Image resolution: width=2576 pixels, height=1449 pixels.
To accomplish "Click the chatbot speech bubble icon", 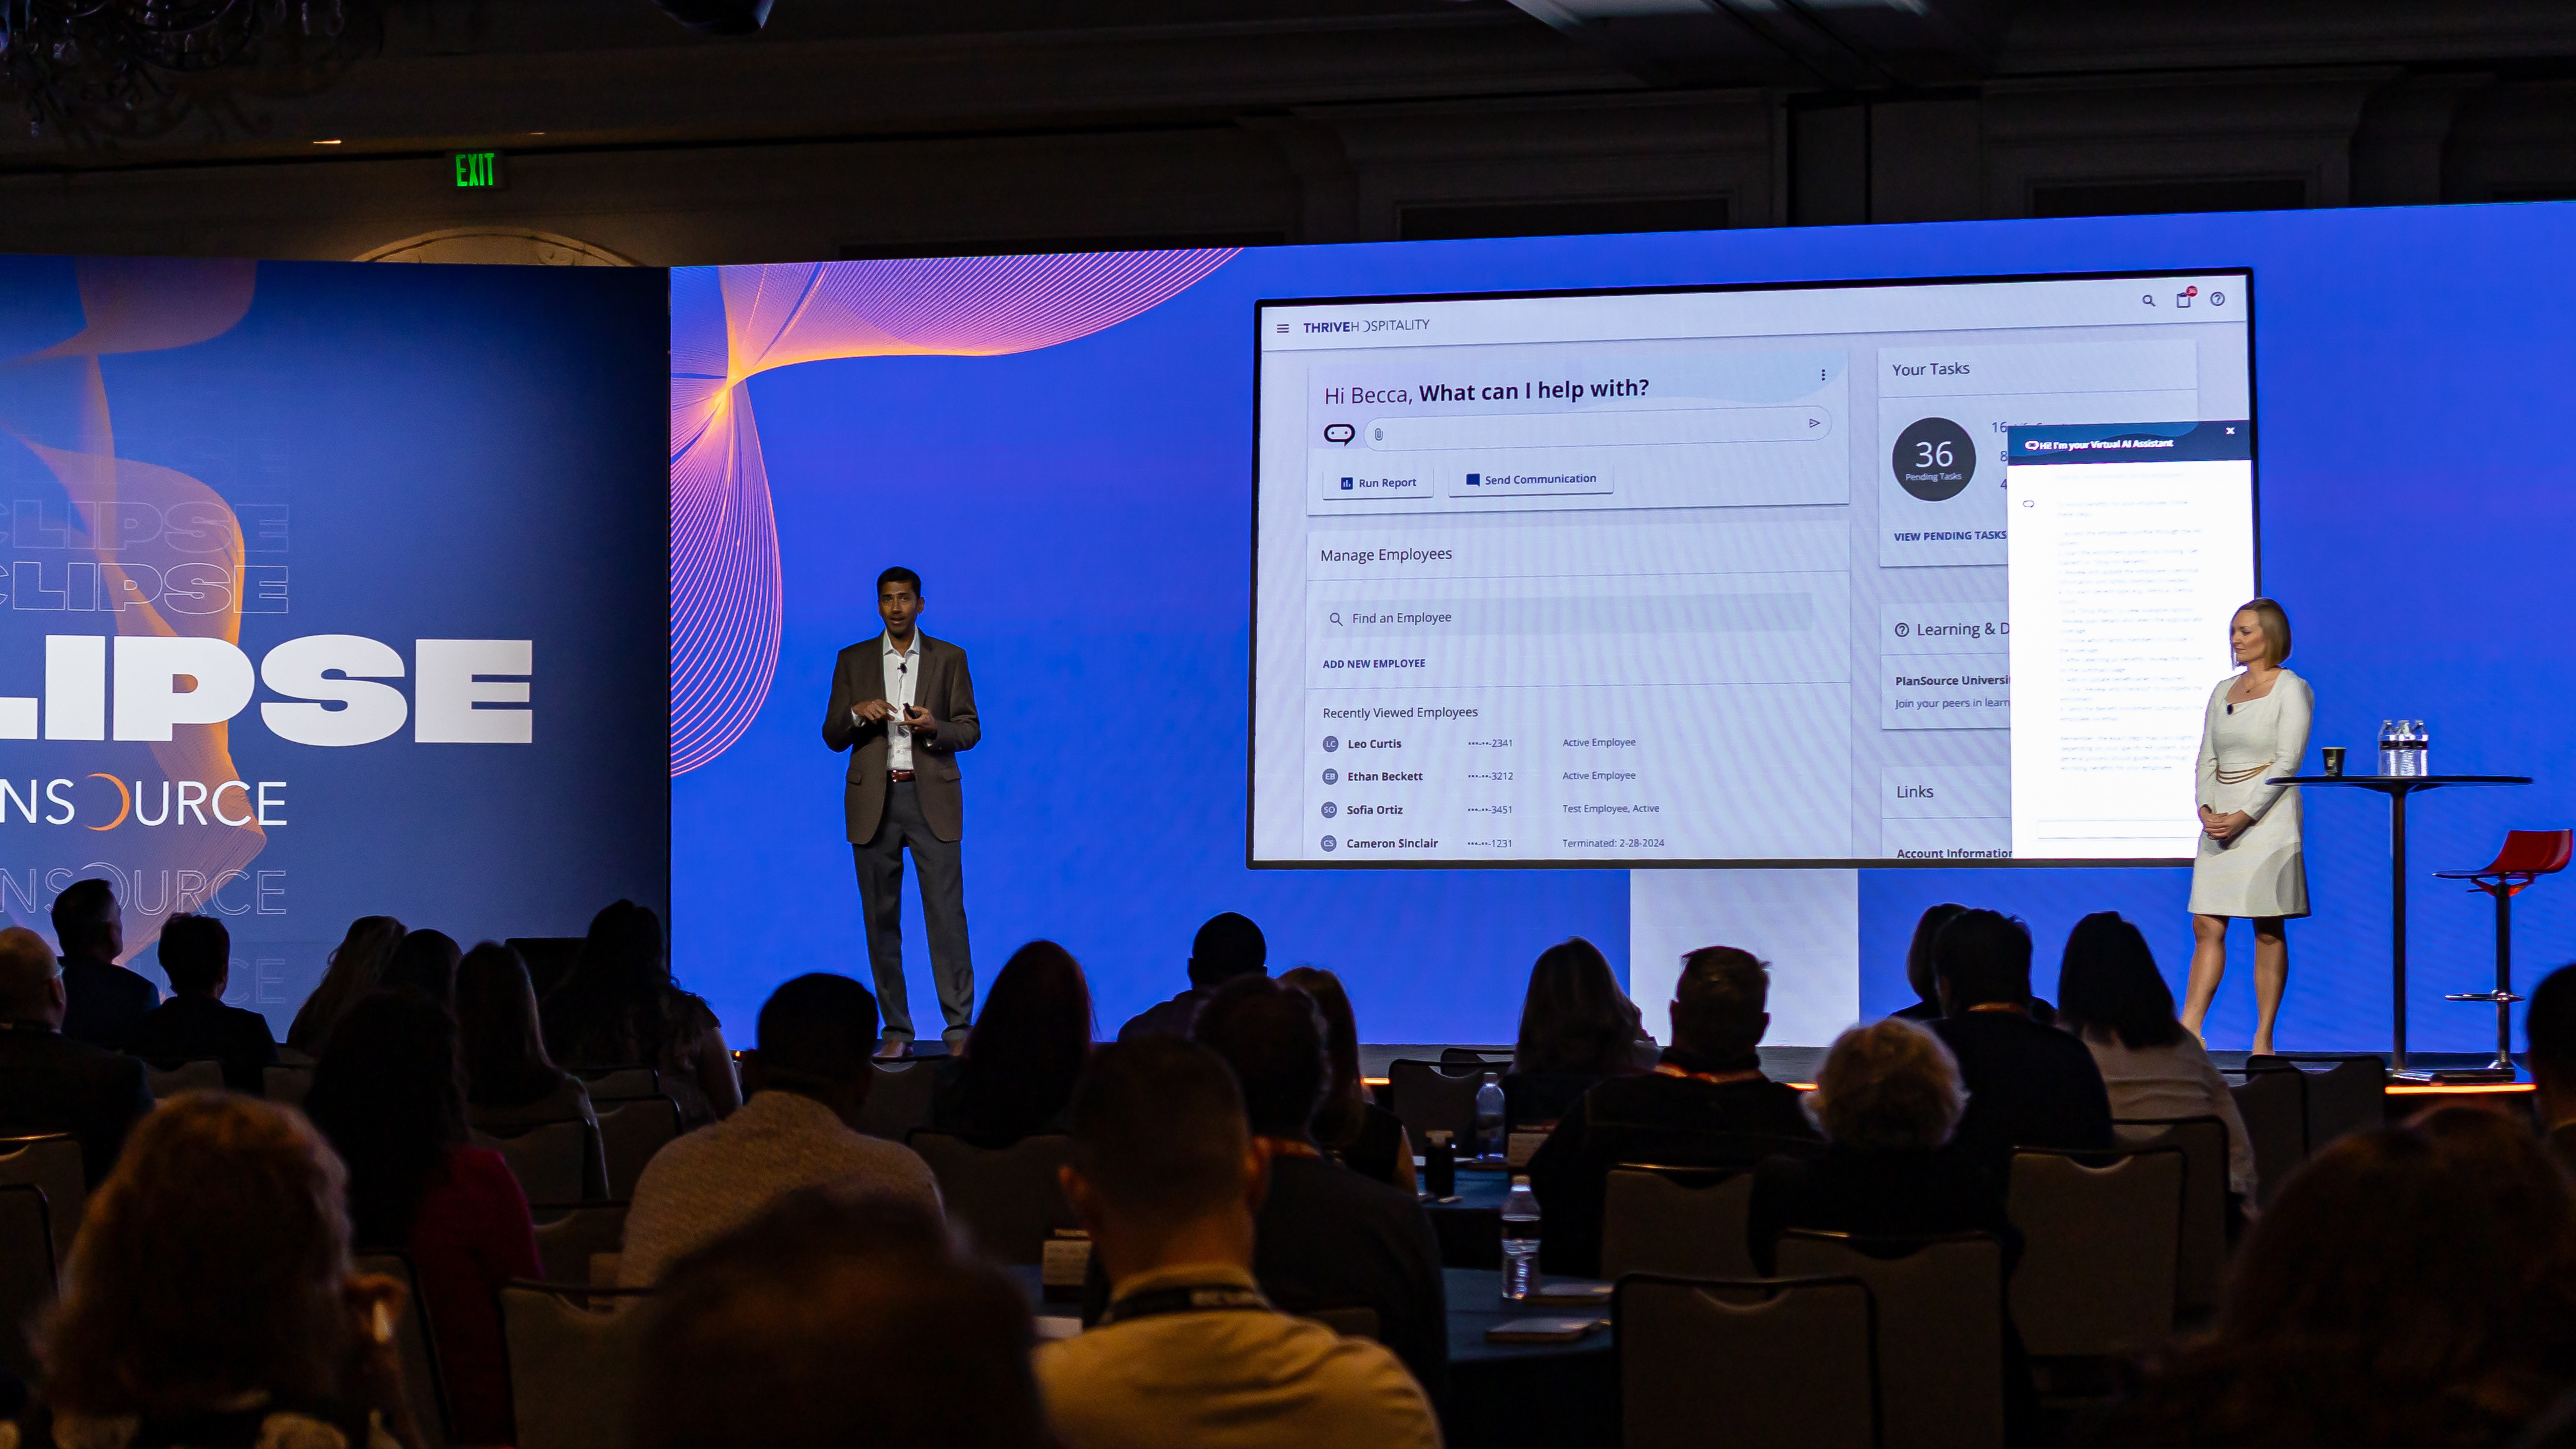I will click(1339, 434).
